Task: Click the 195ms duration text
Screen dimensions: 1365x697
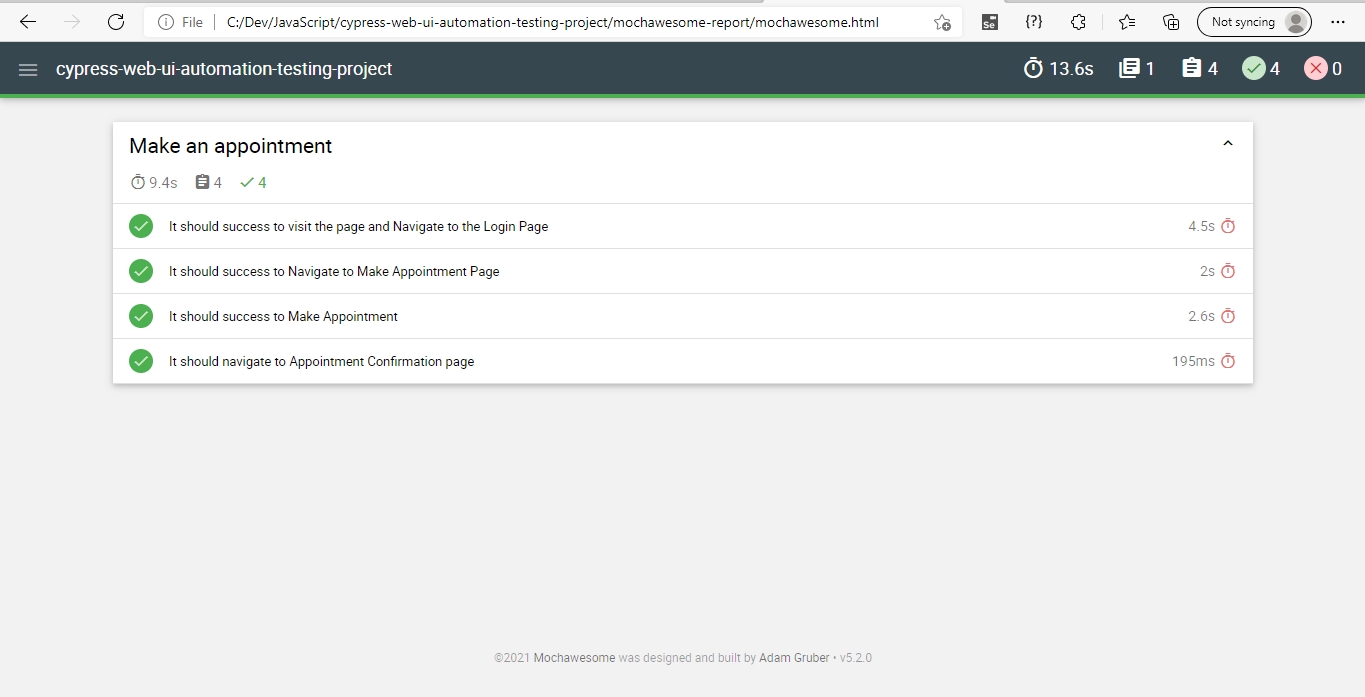Action: click(x=1193, y=361)
